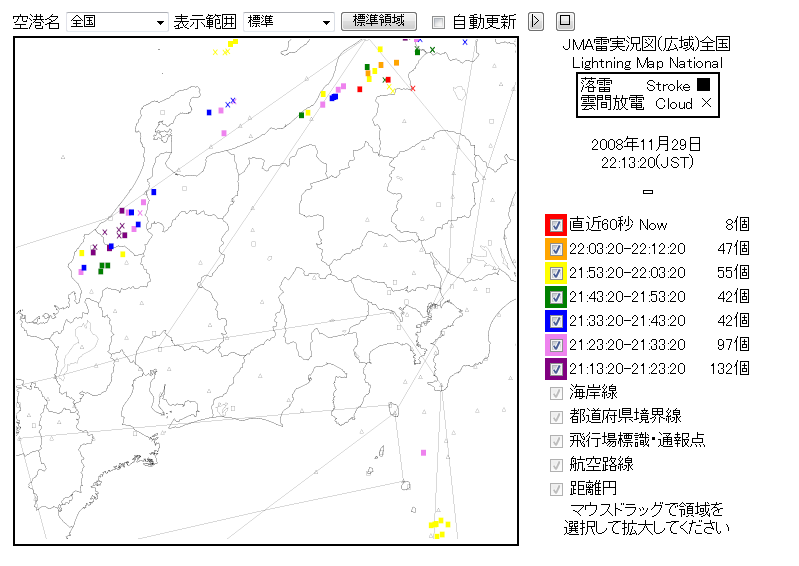Uncheck the 21:13:20-21:23:20 purple layer
The height and width of the screenshot is (566, 799).
(556, 369)
